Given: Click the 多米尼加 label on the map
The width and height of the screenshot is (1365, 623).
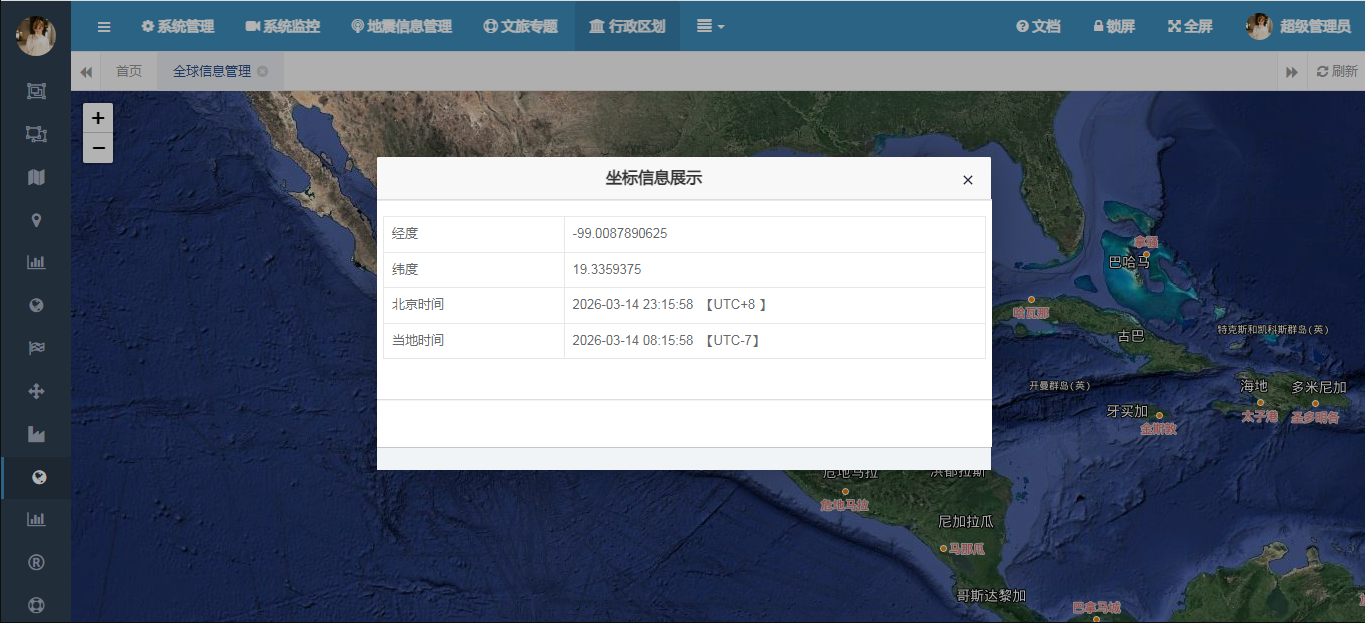Looking at the screenshot, I should click(1319, 387).
